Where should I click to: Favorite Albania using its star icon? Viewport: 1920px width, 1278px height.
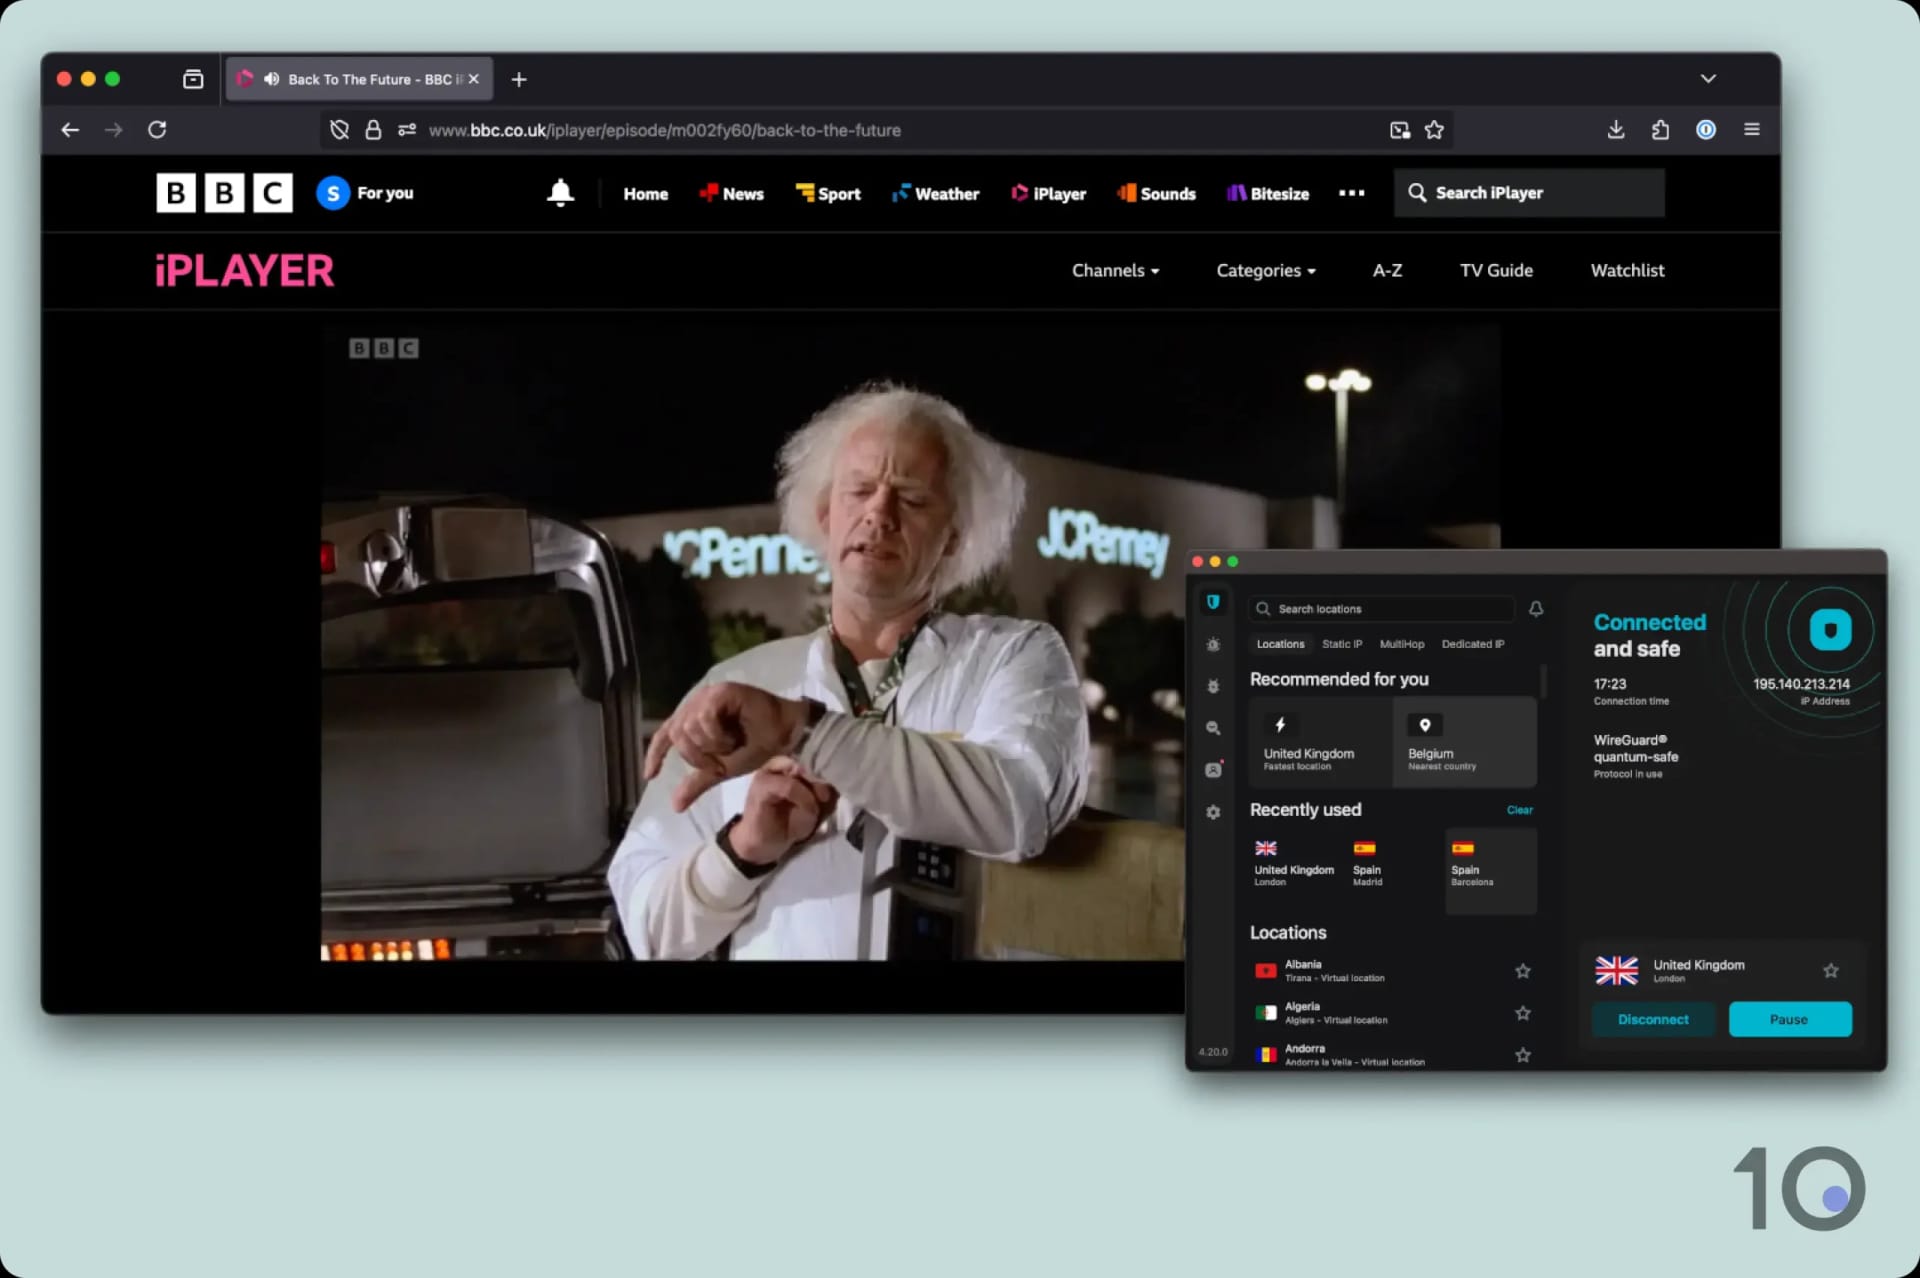(1523, 970)
